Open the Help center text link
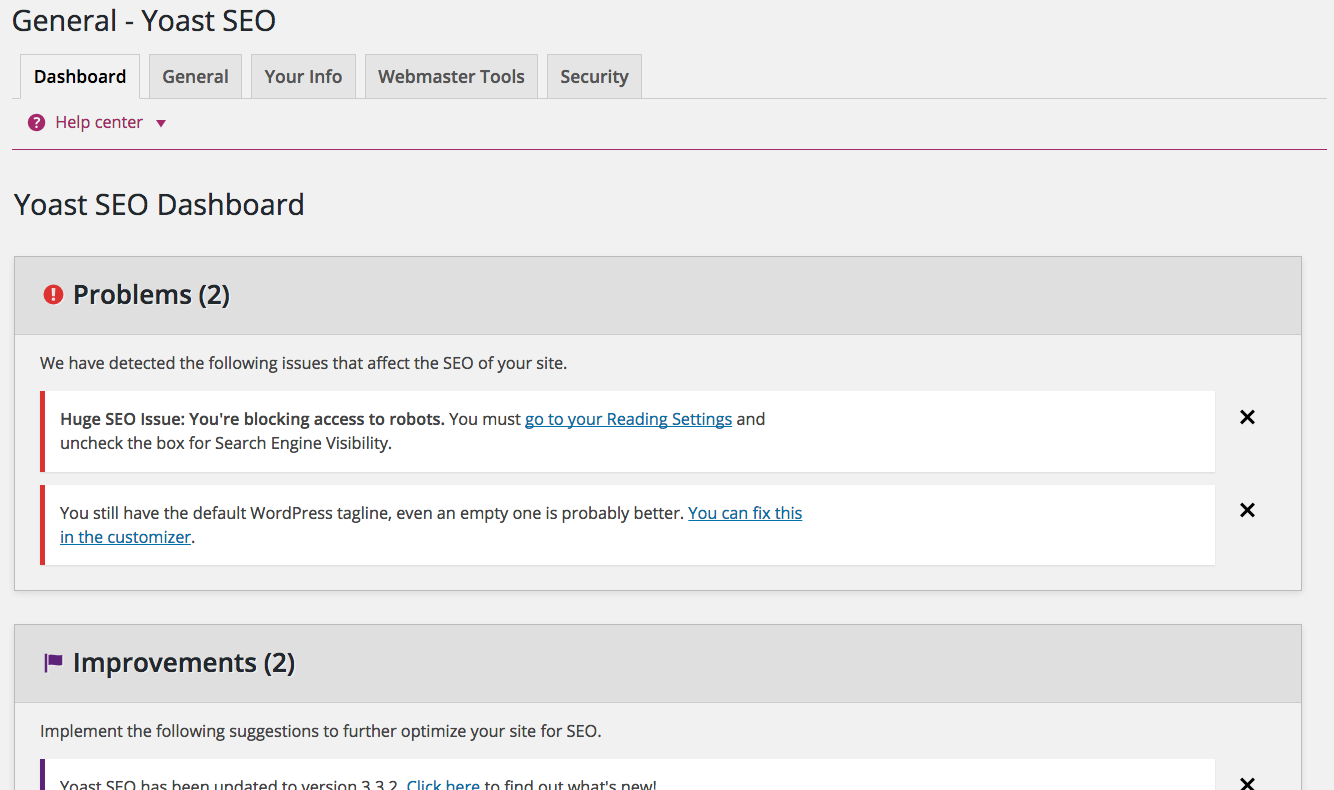 point(98,123)
